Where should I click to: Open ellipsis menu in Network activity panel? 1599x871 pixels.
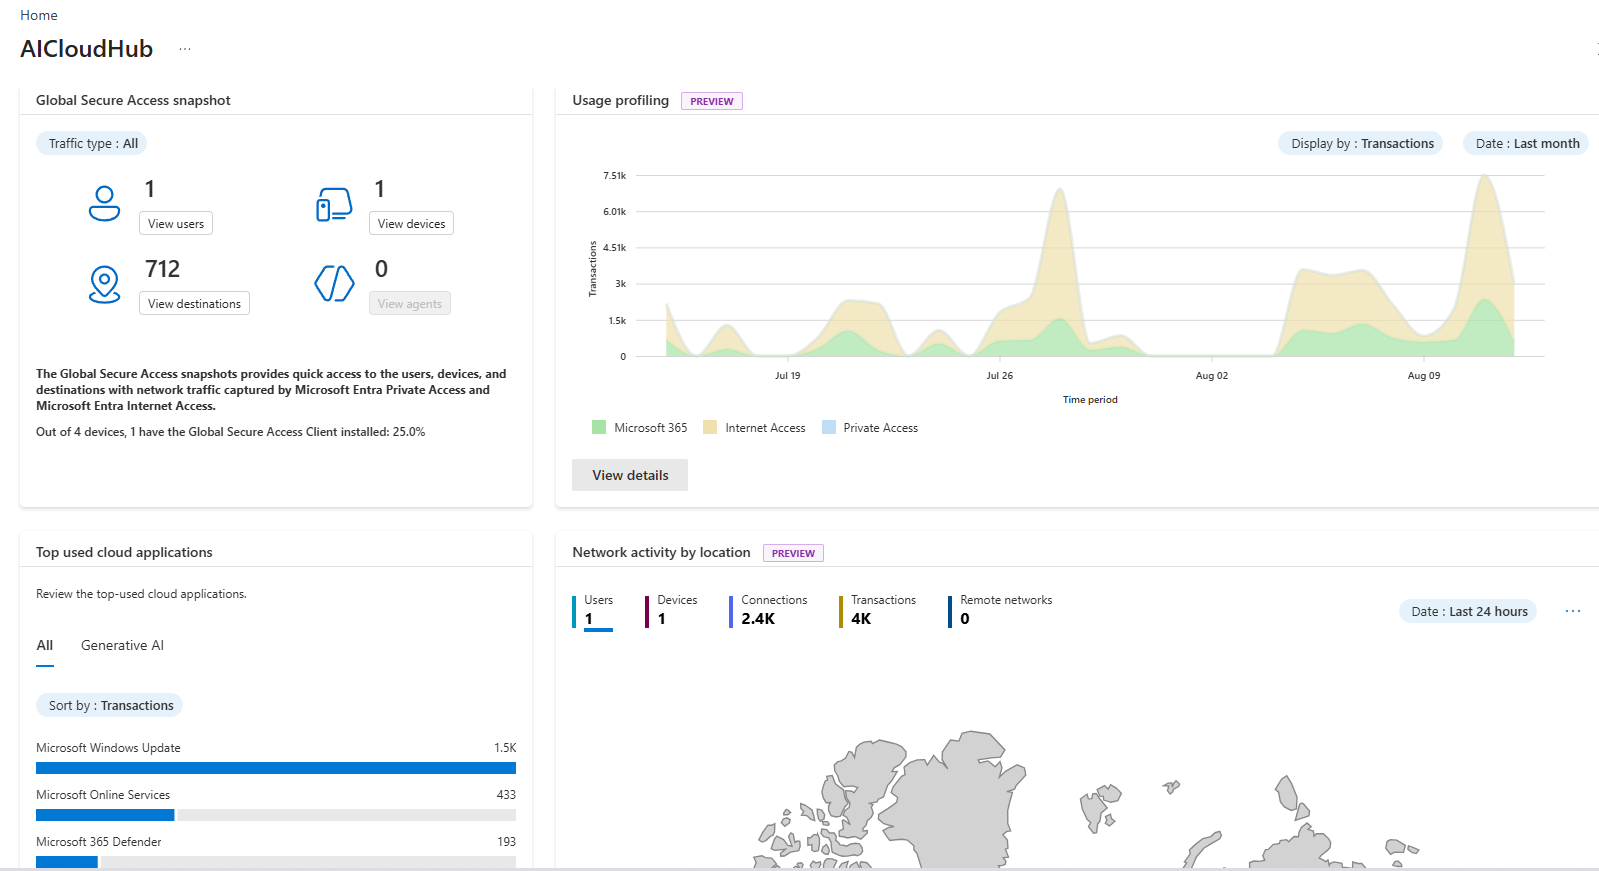coord(1573,611)
